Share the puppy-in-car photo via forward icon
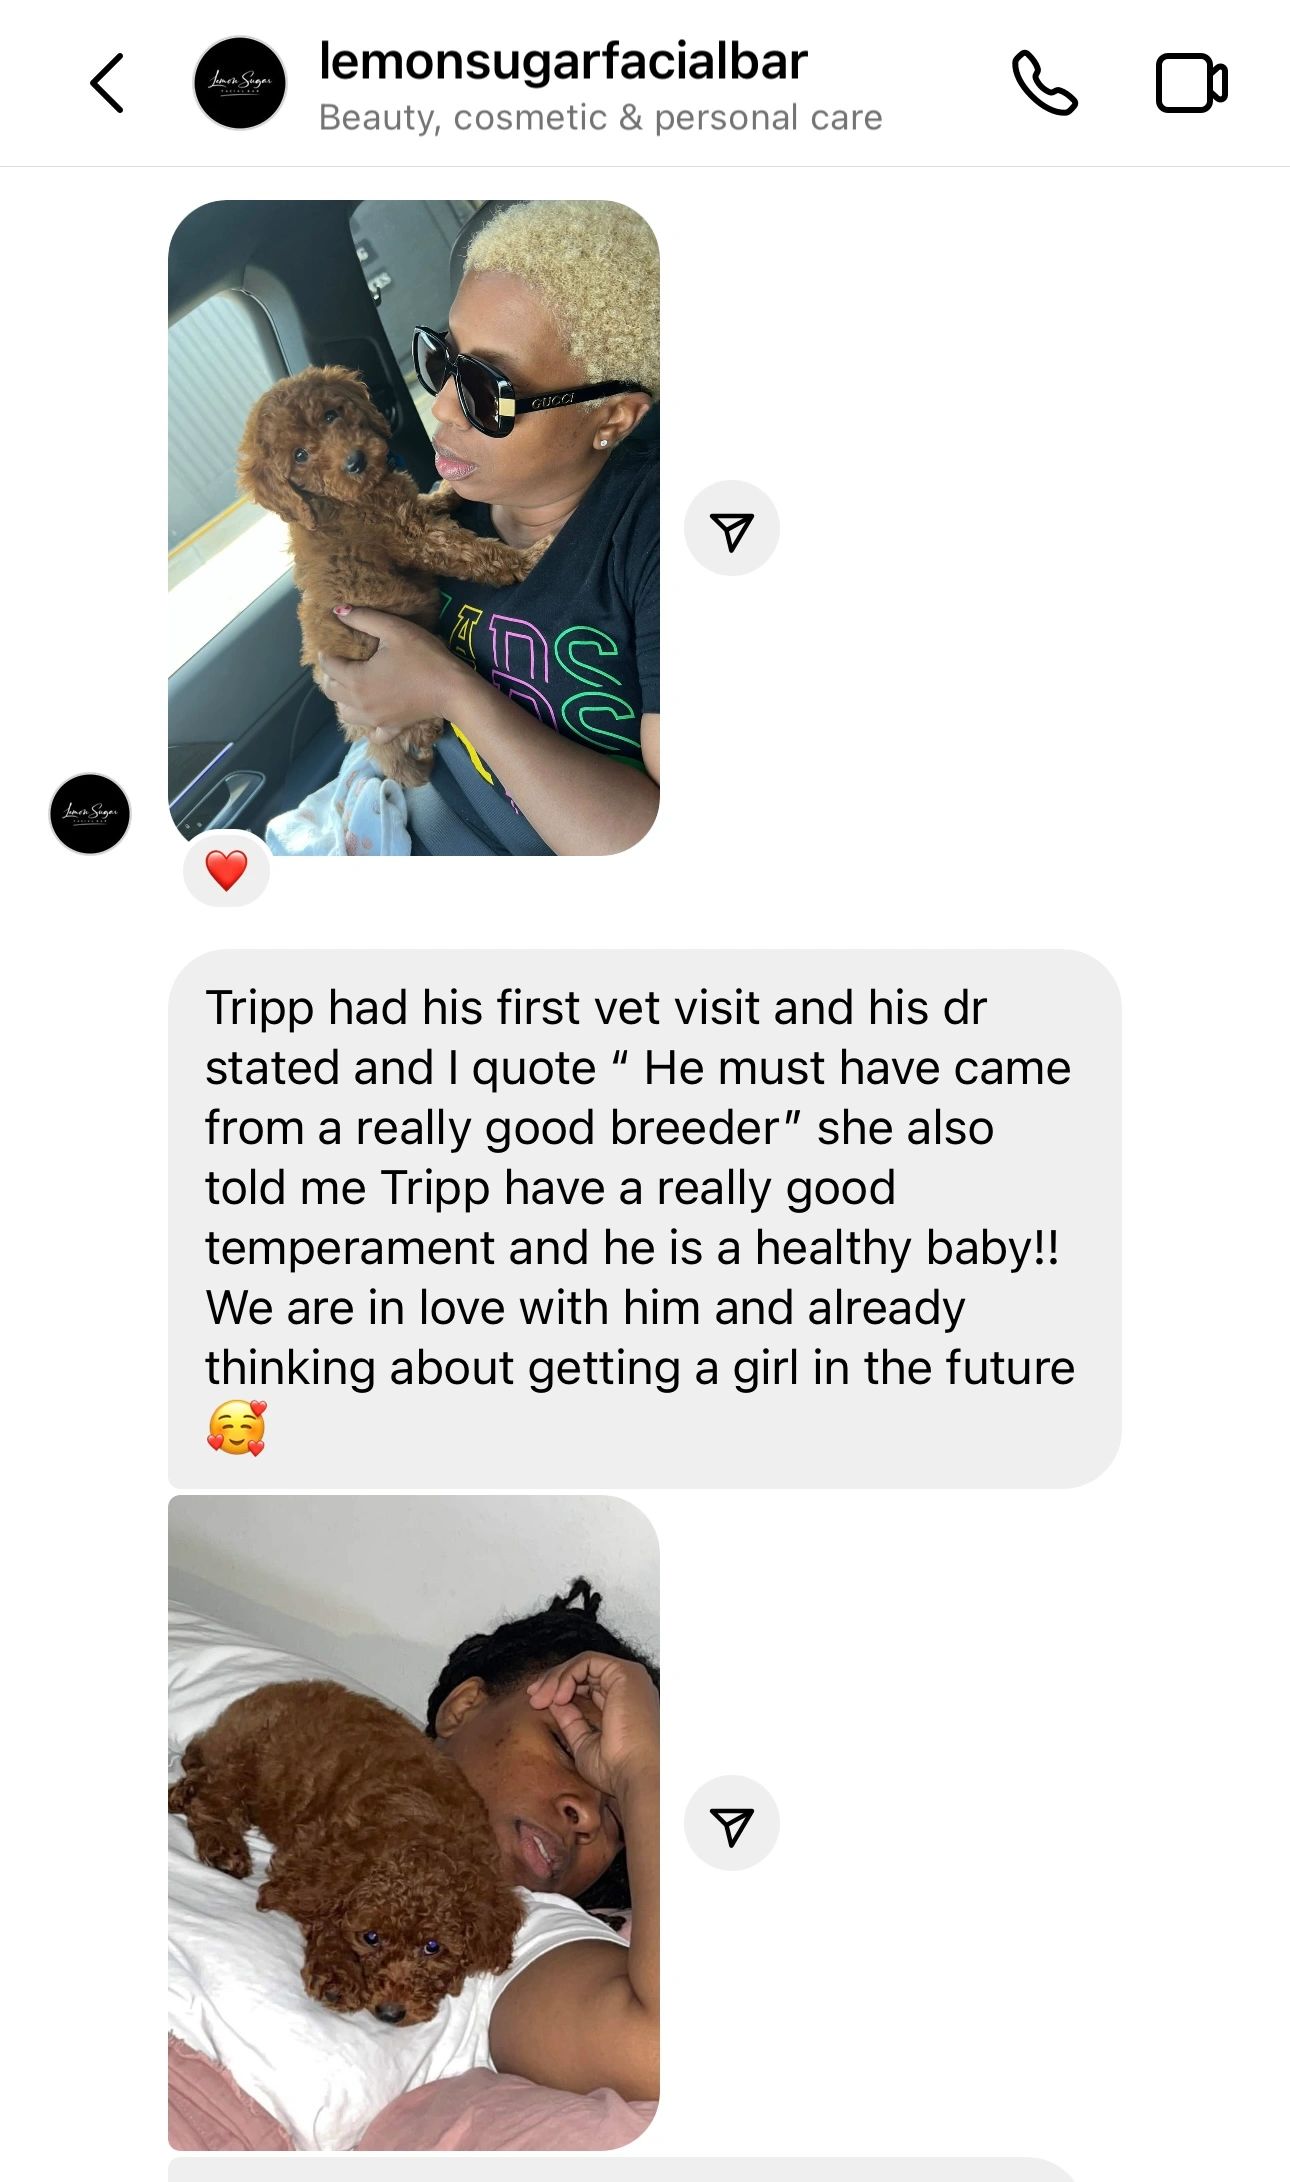Viewport: 1290px width, 2182px height. coord(731,528)
